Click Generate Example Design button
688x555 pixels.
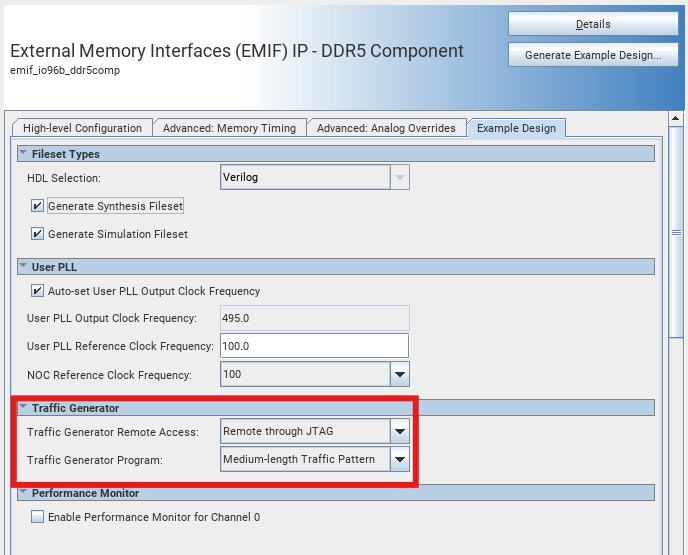[593, 55]
